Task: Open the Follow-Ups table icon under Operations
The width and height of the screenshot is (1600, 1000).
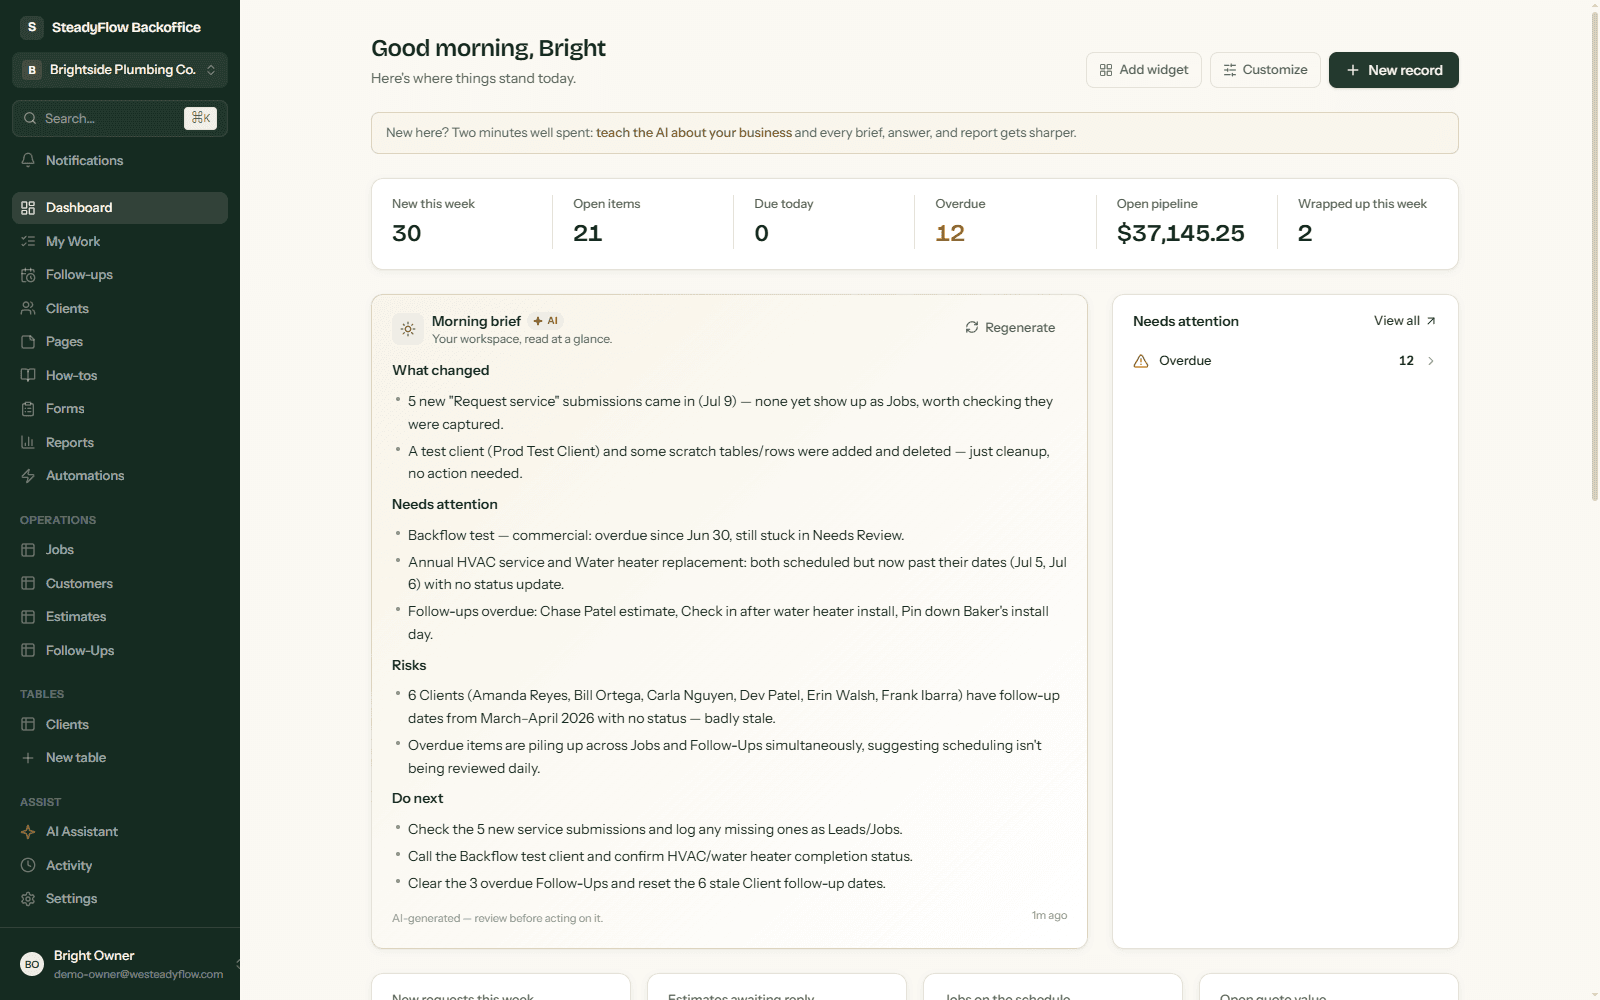Action: (x=28, y=650)
